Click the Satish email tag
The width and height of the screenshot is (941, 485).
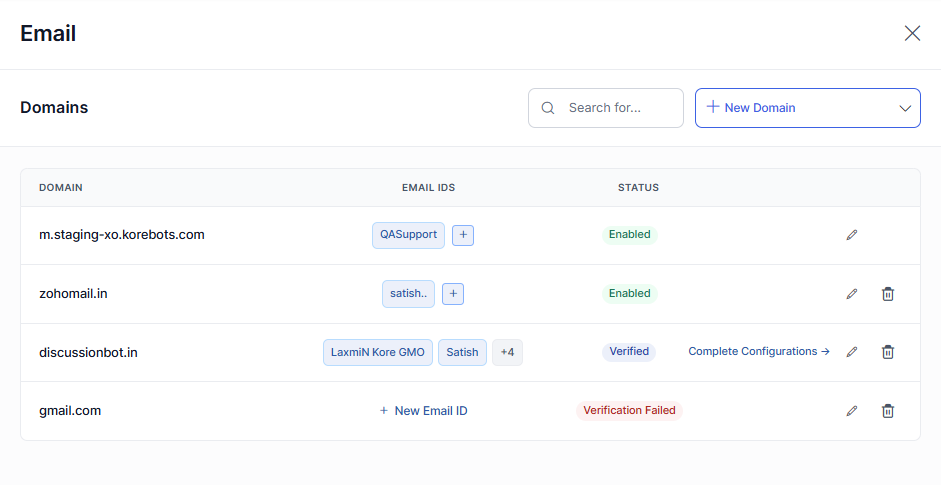click(462, 352)
